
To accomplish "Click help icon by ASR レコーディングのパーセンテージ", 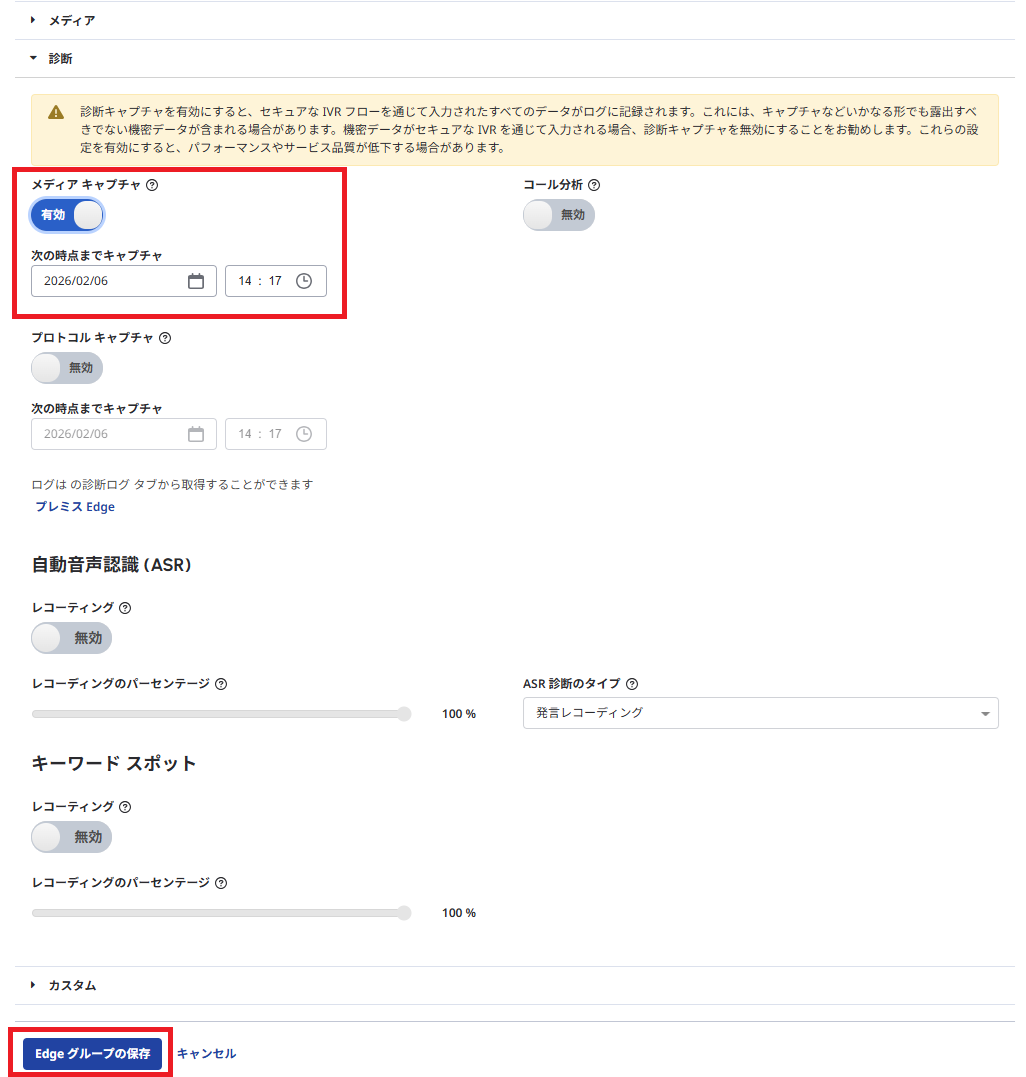I will (221, 684).
